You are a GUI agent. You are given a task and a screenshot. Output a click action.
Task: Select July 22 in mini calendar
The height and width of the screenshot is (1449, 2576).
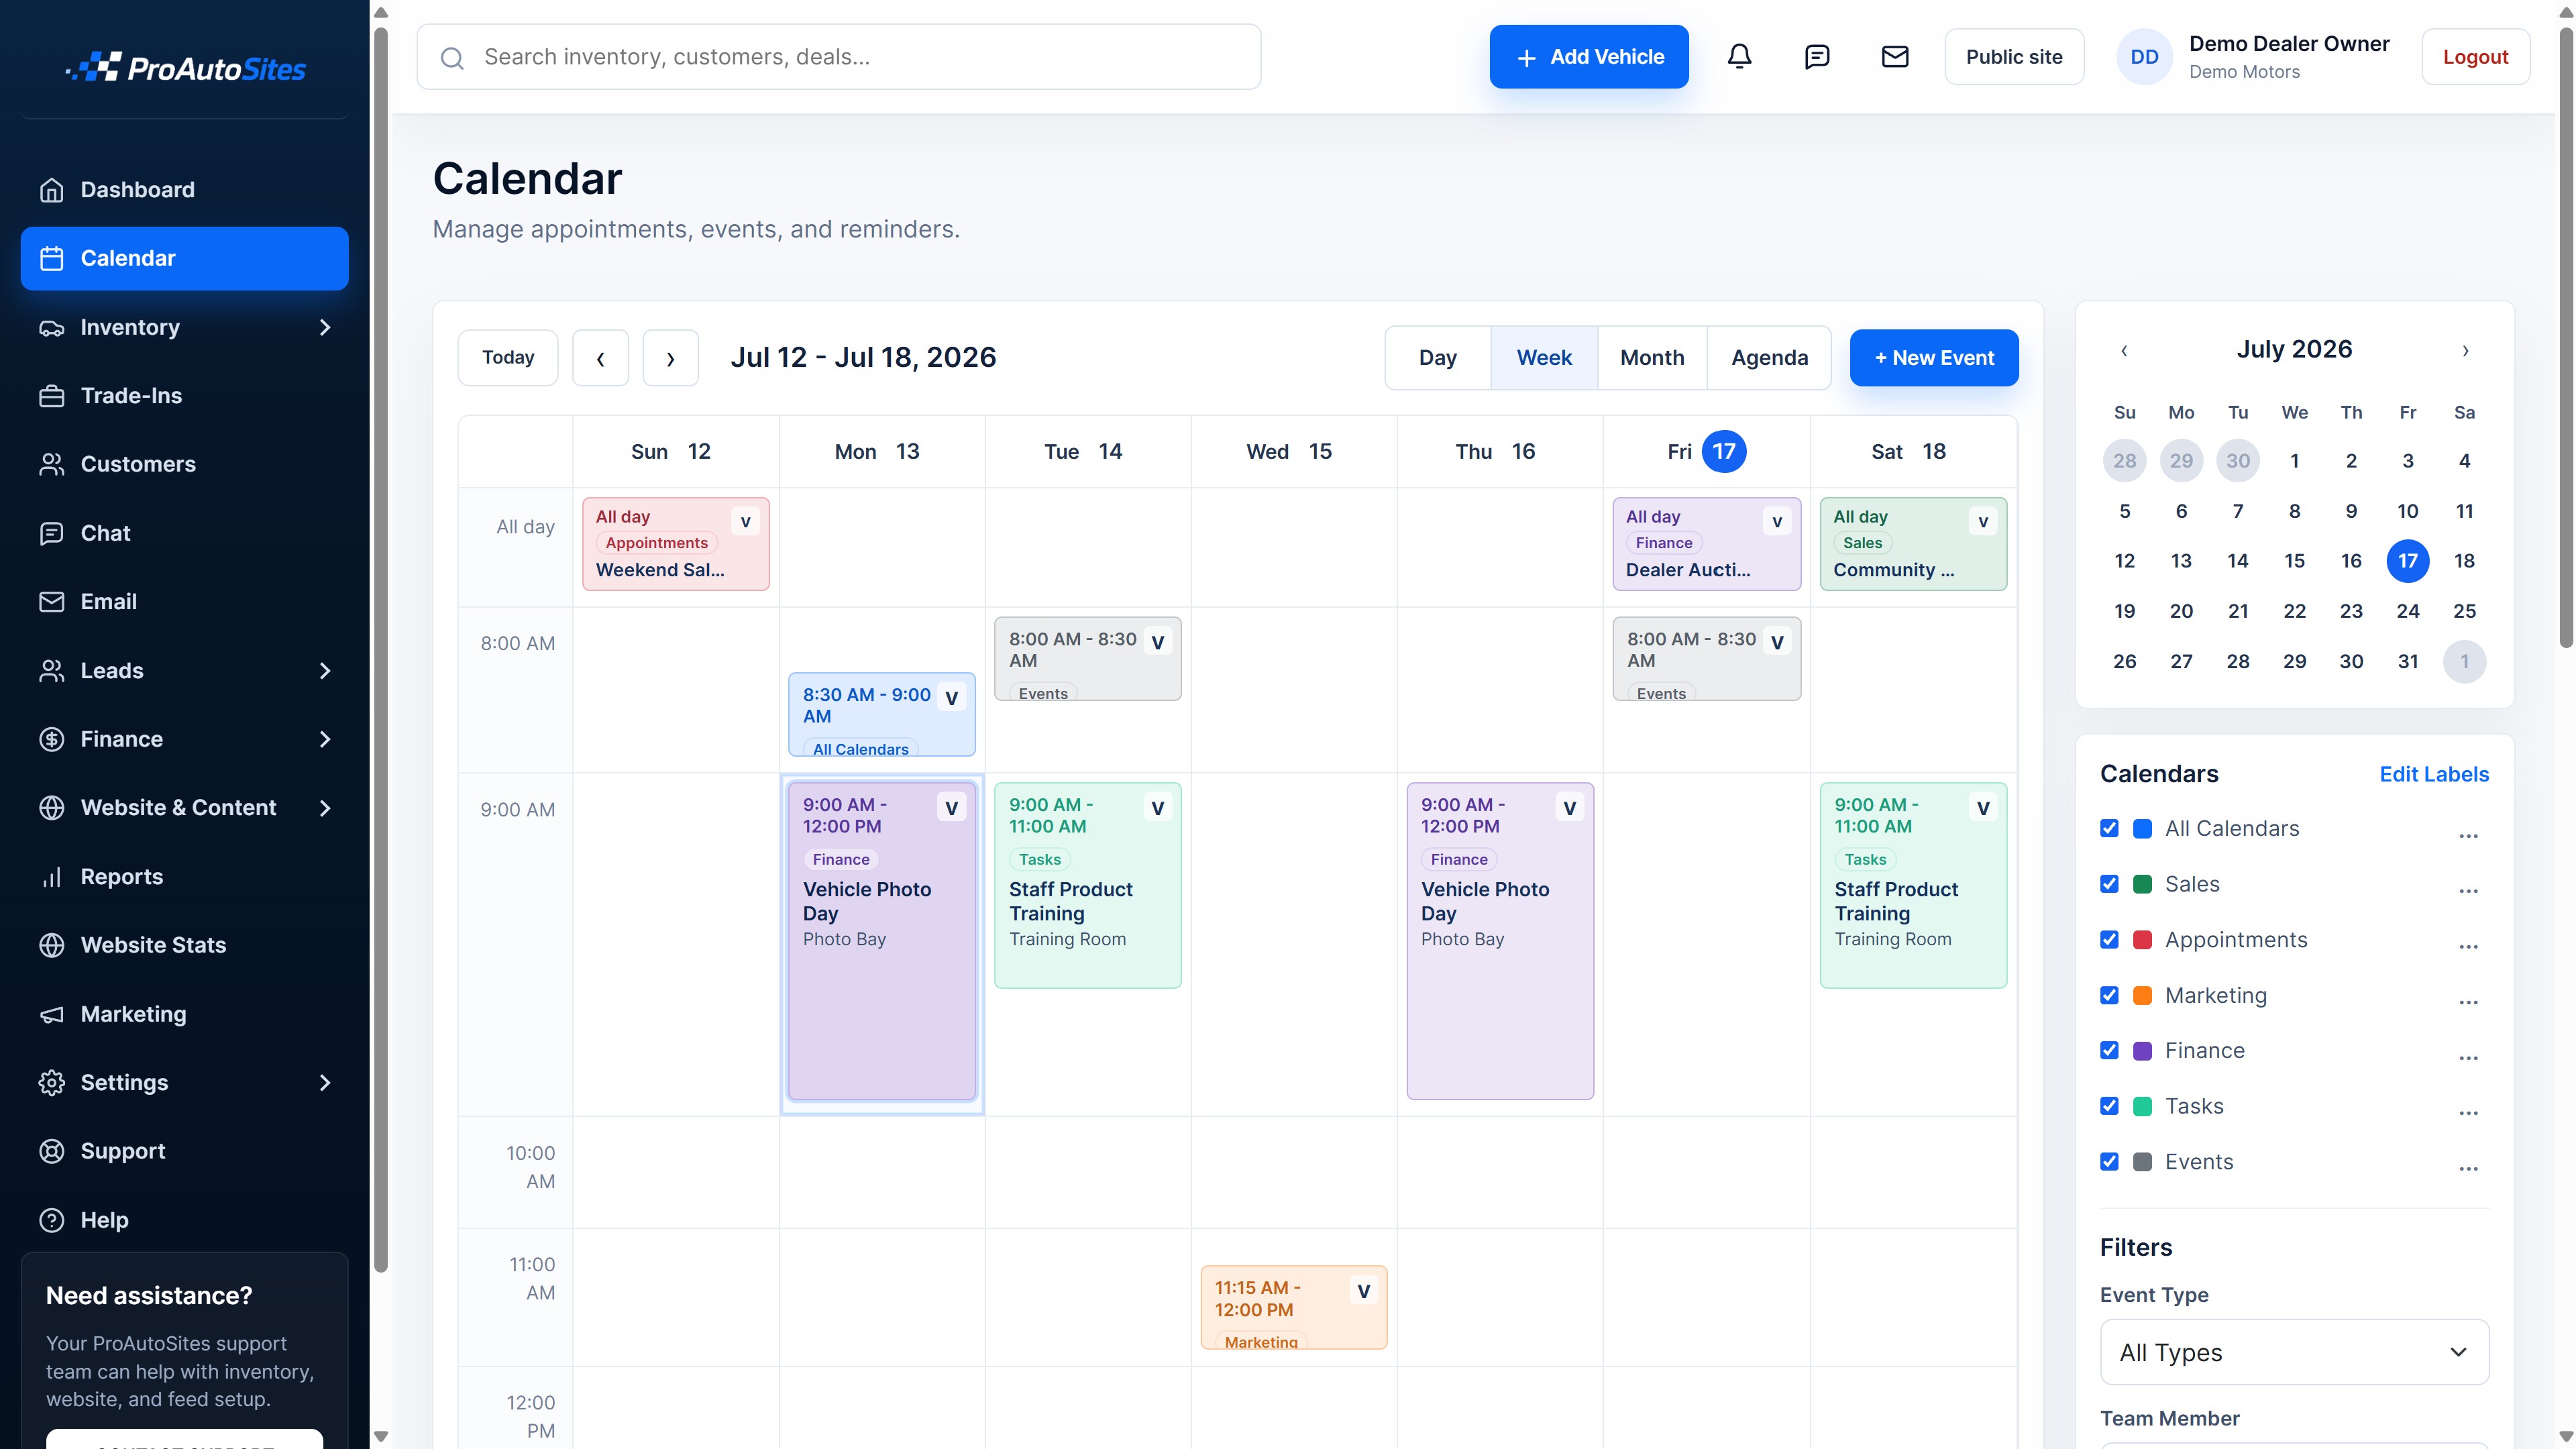[x=2294, y=611]
